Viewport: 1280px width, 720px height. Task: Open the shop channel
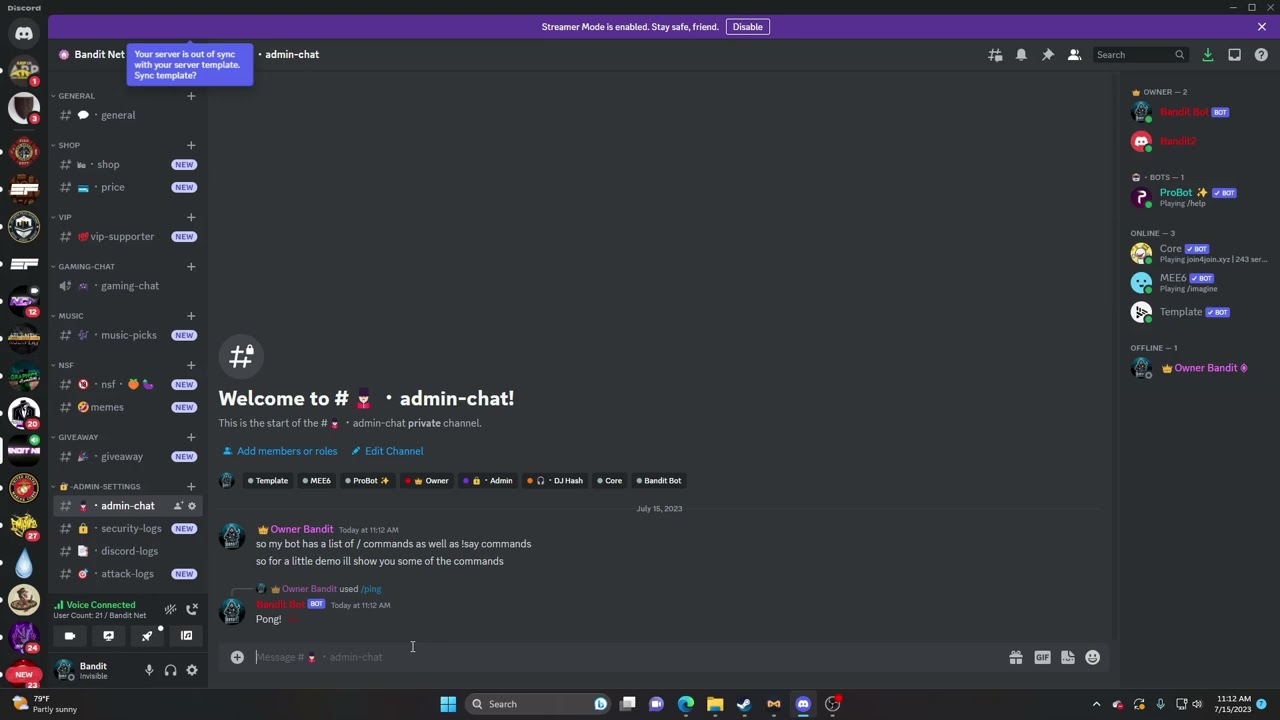128,164
